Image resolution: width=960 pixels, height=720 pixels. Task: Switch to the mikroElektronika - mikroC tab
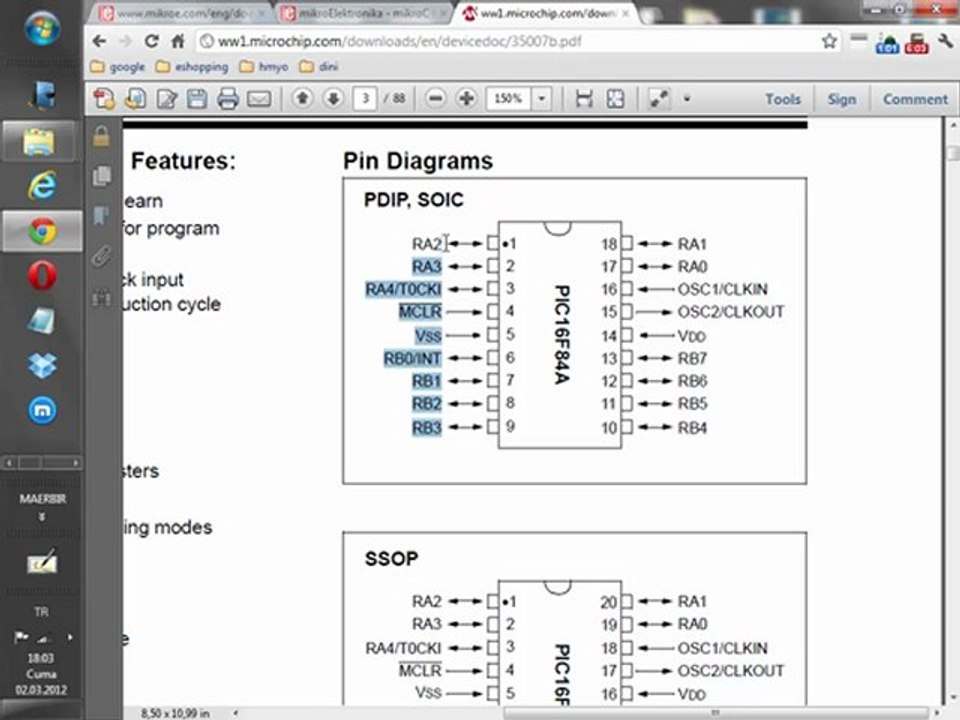pyautogui.click(x=363, y=13)
